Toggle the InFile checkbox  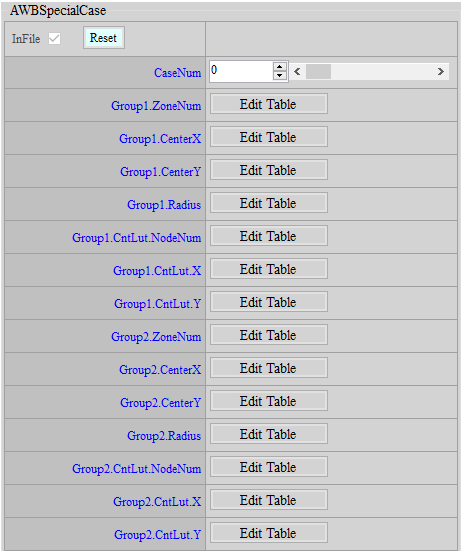54,38
